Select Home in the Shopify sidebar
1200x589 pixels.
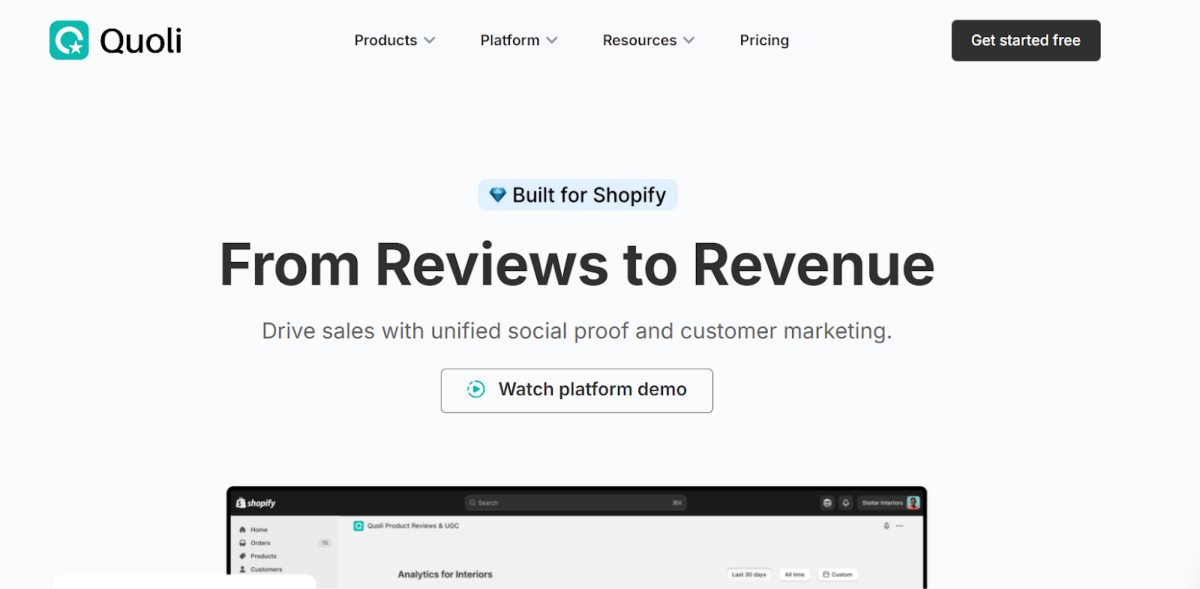click(253, 529)
